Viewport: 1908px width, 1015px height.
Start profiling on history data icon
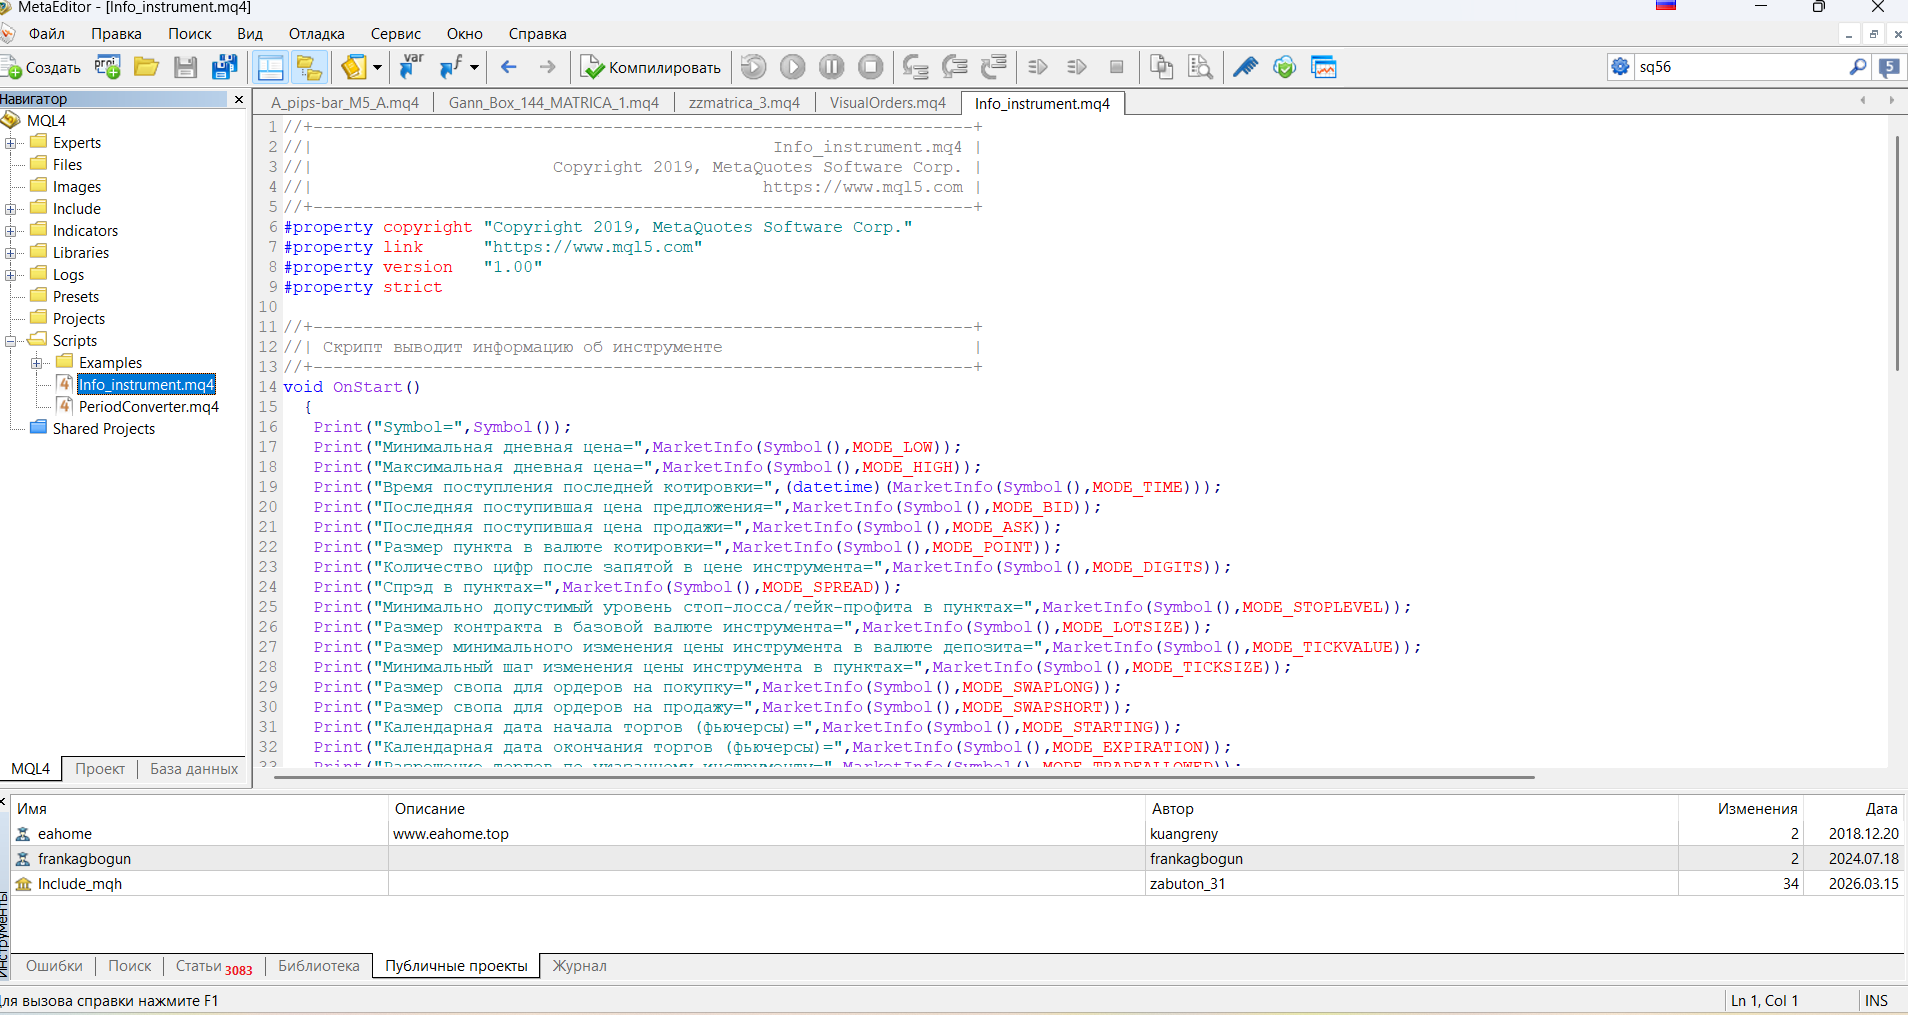pyautogui.click(x=1077, y=67)
